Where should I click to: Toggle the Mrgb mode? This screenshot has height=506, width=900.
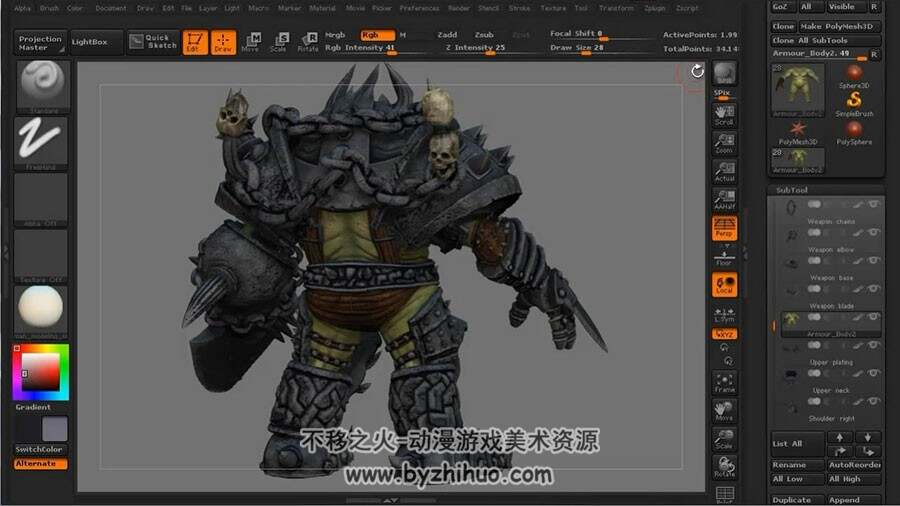tap(335, 35)
